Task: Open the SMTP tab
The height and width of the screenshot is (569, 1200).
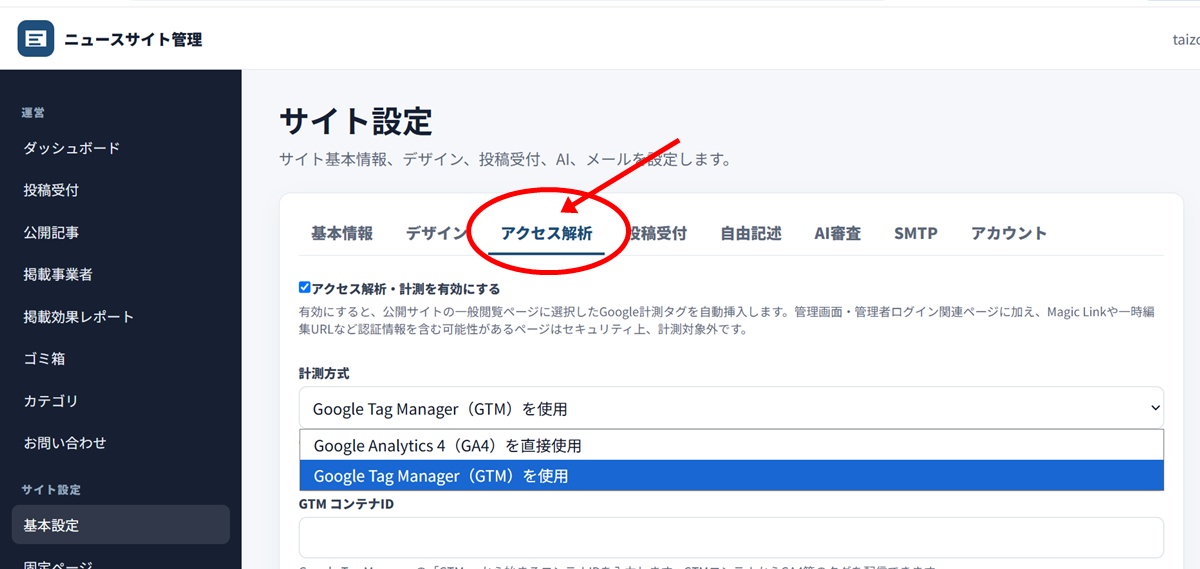Action: (916, 233)
